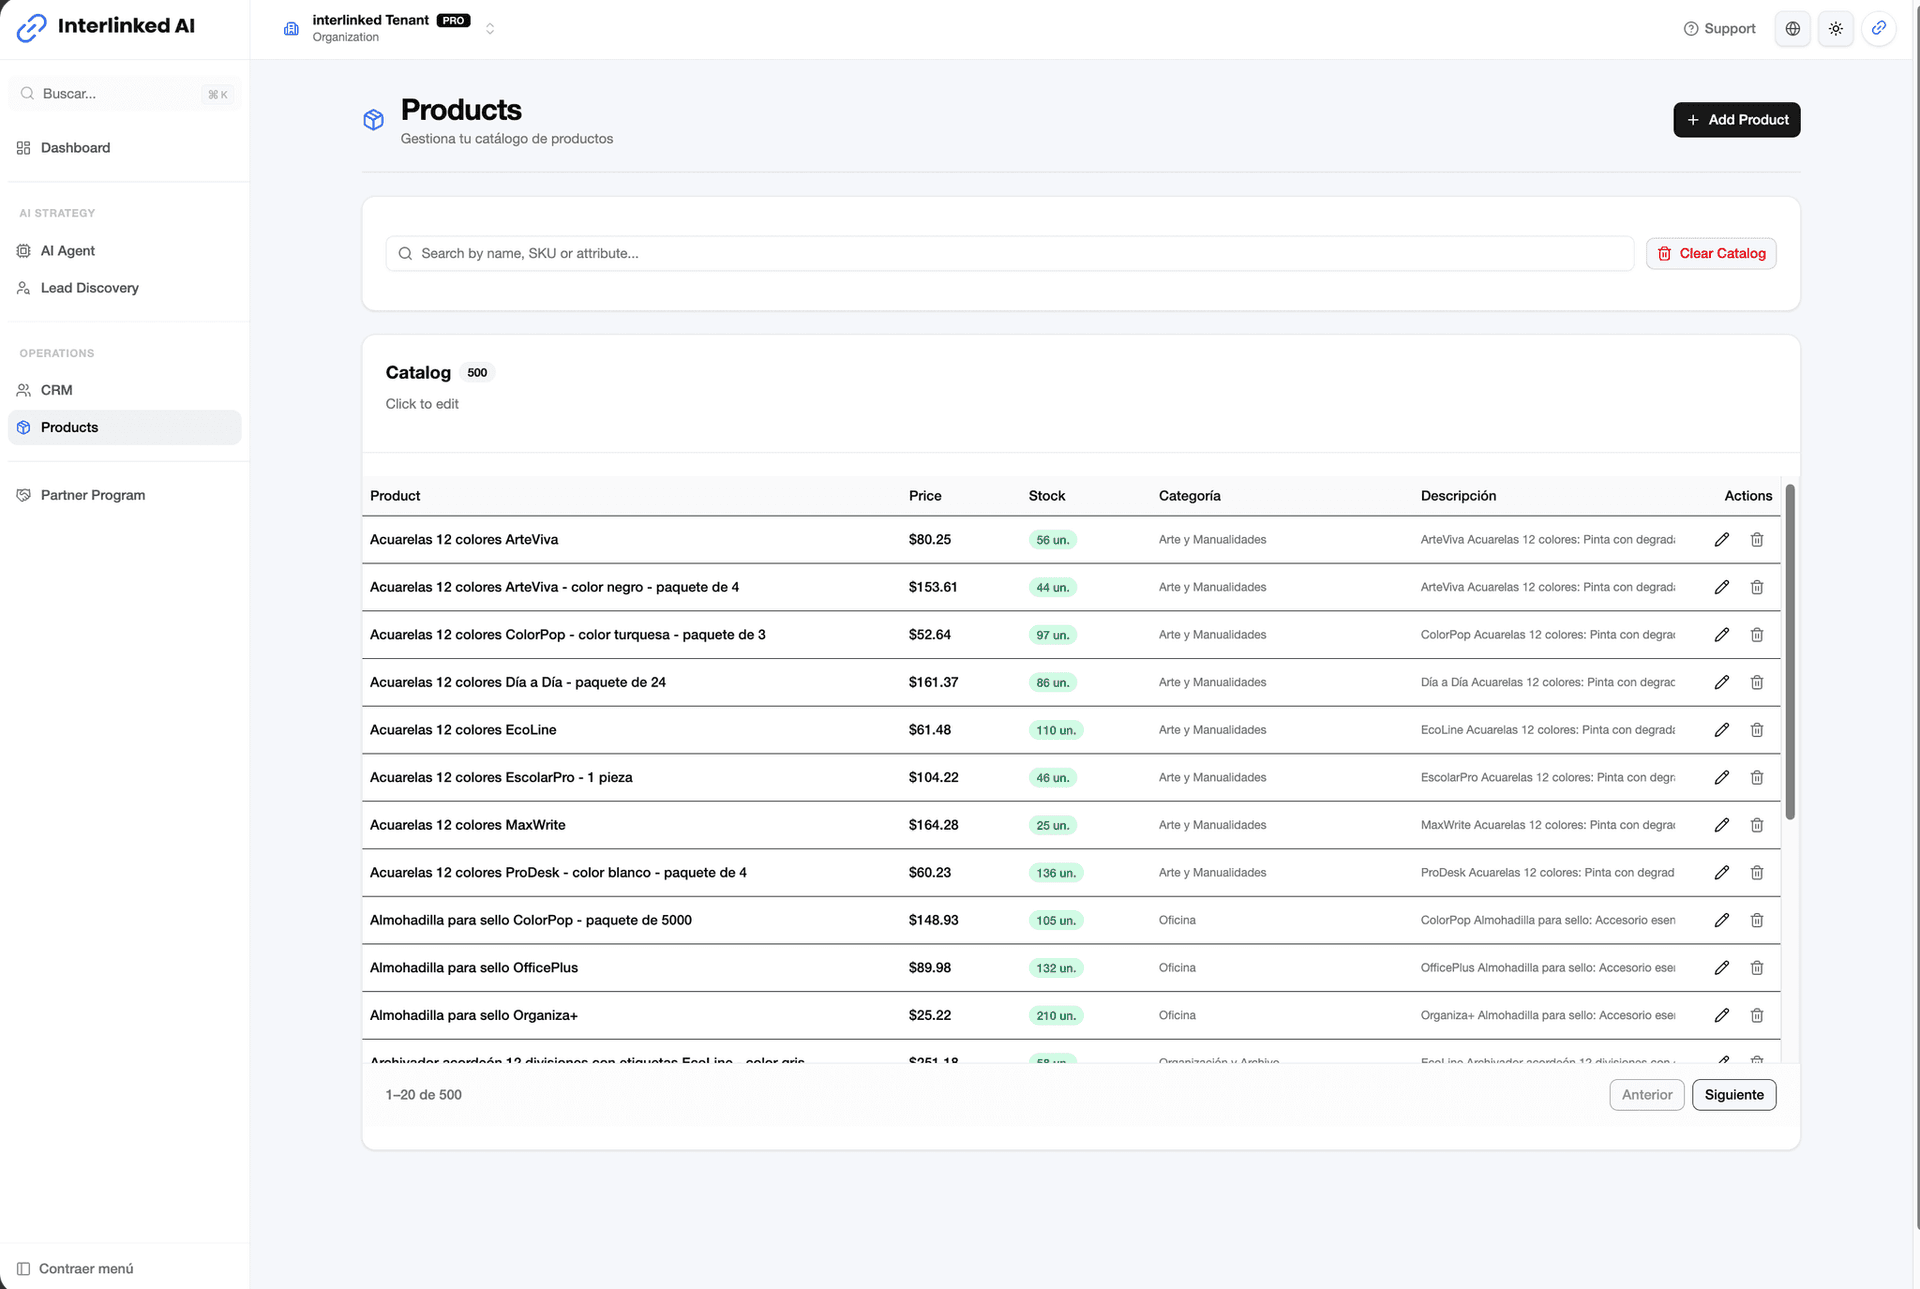Image resolution: width=1920 pixels, height=1289 pixels.
Task: Click the Product column header
Action: 395,496
